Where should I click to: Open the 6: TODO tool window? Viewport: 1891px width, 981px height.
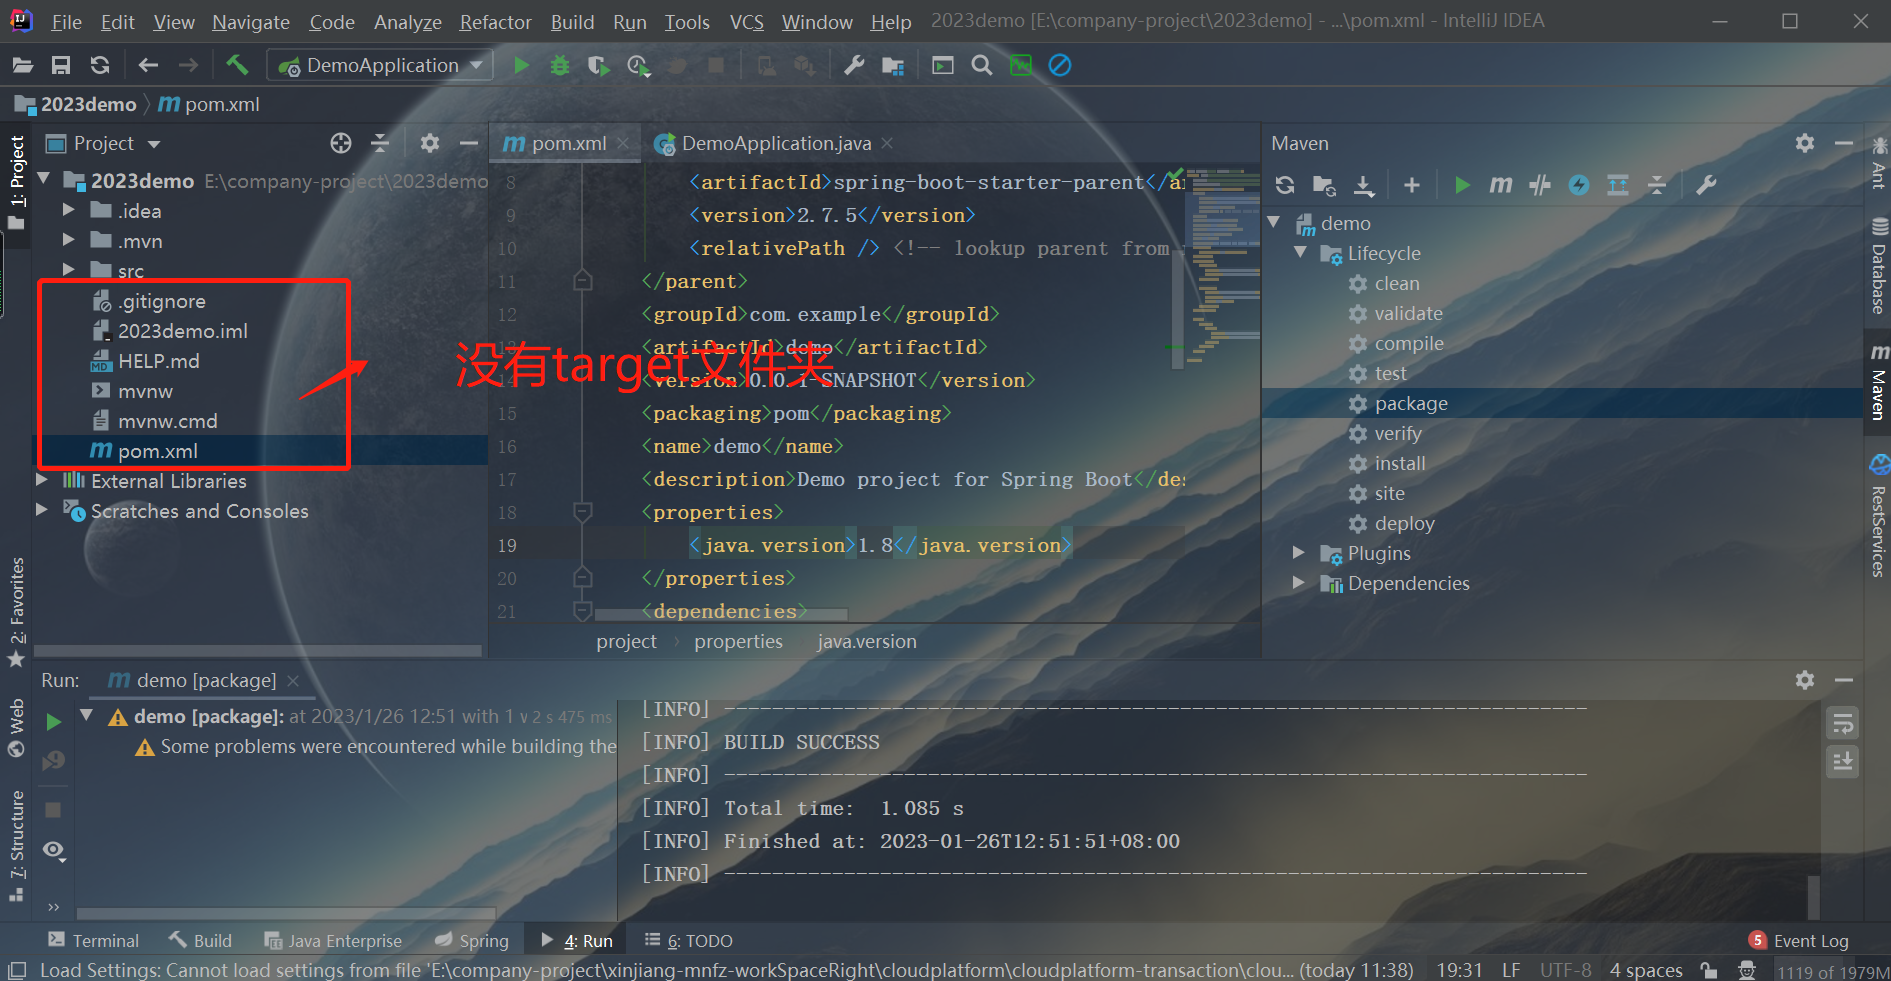[689, 941]
